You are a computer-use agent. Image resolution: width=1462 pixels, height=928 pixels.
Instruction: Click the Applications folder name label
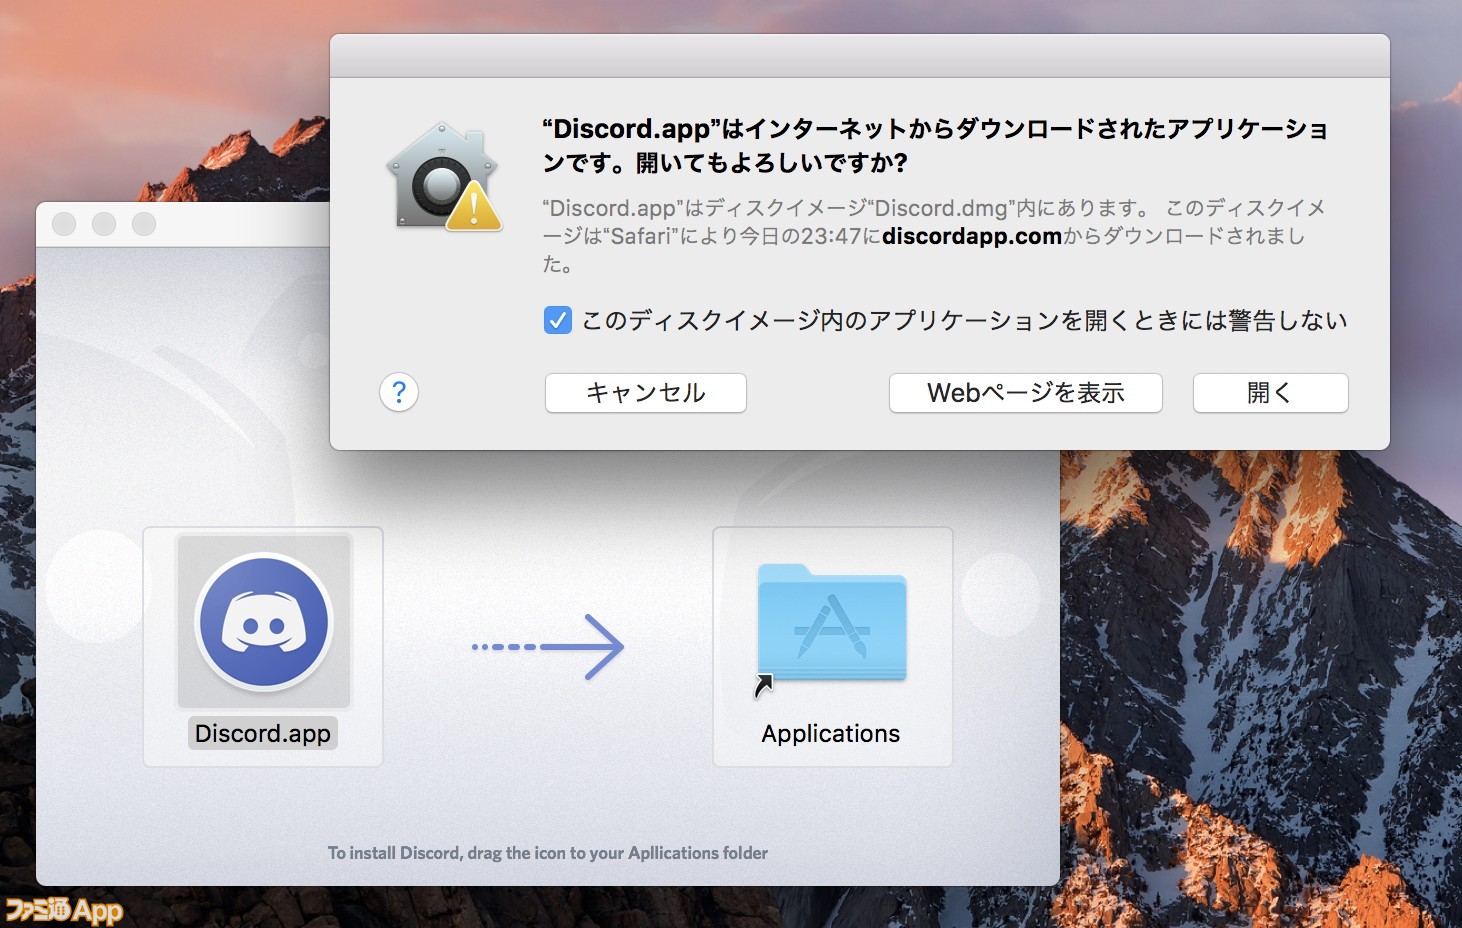click(831, 734)
